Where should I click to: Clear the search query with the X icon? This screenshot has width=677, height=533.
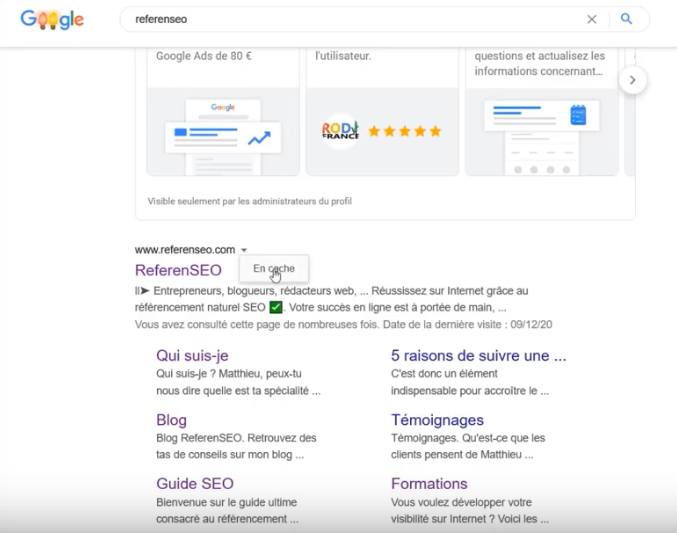coord(592,19)
